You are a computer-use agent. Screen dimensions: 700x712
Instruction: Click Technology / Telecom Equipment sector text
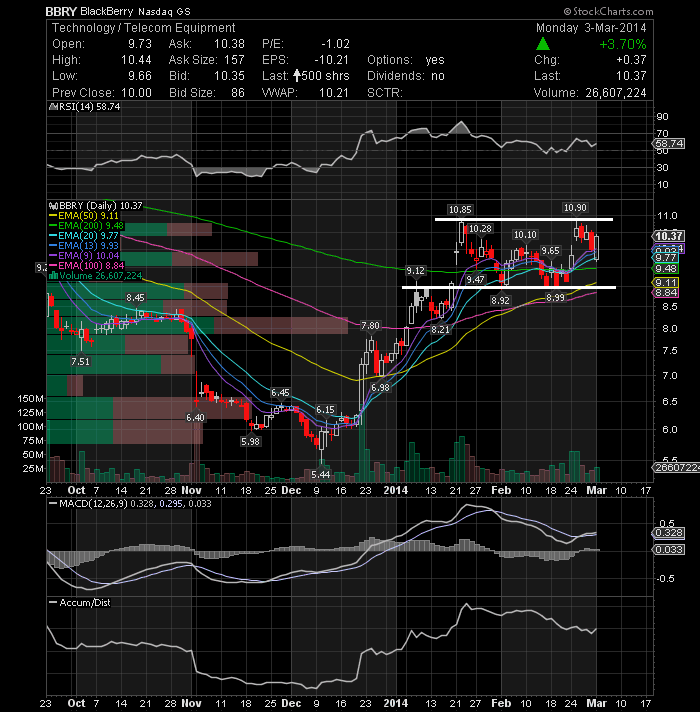click(143, 28)
